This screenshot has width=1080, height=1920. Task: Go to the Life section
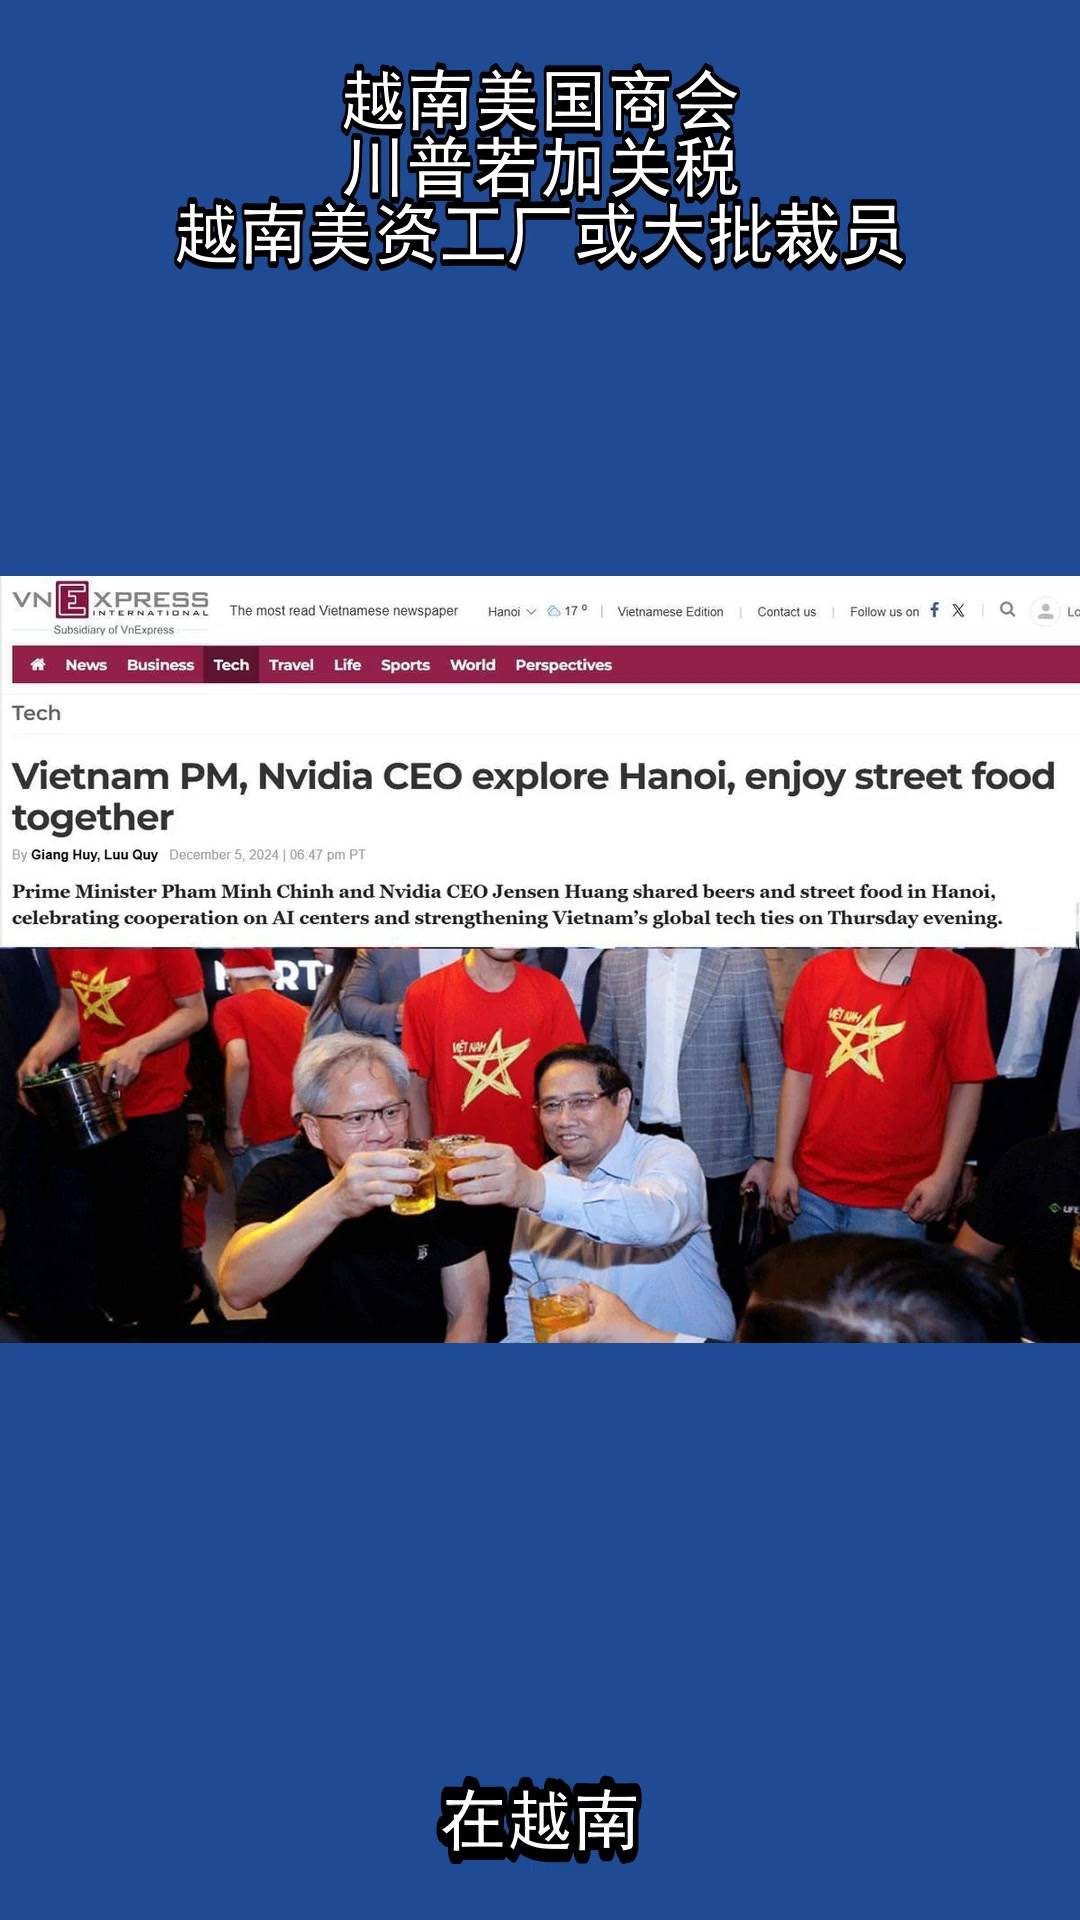click(x=347, y=665)
